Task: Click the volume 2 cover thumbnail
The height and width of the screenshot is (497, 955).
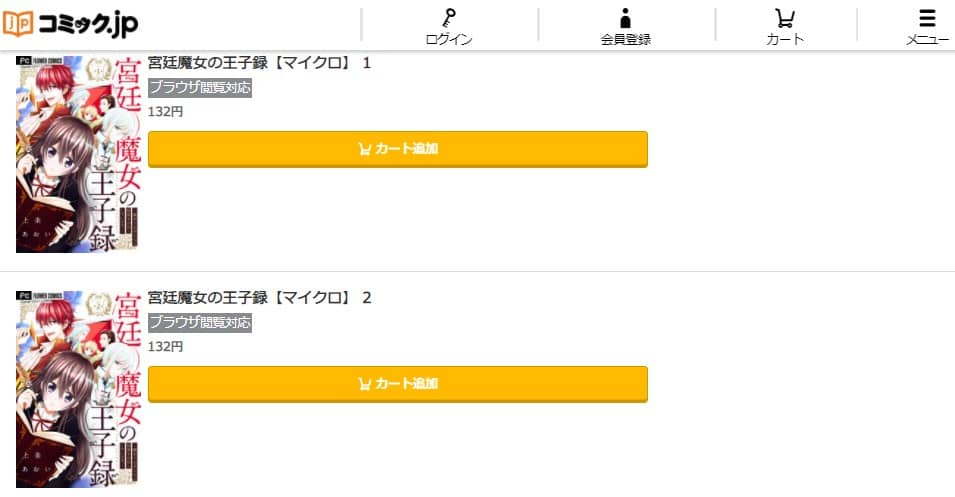Action: [79, 389]
